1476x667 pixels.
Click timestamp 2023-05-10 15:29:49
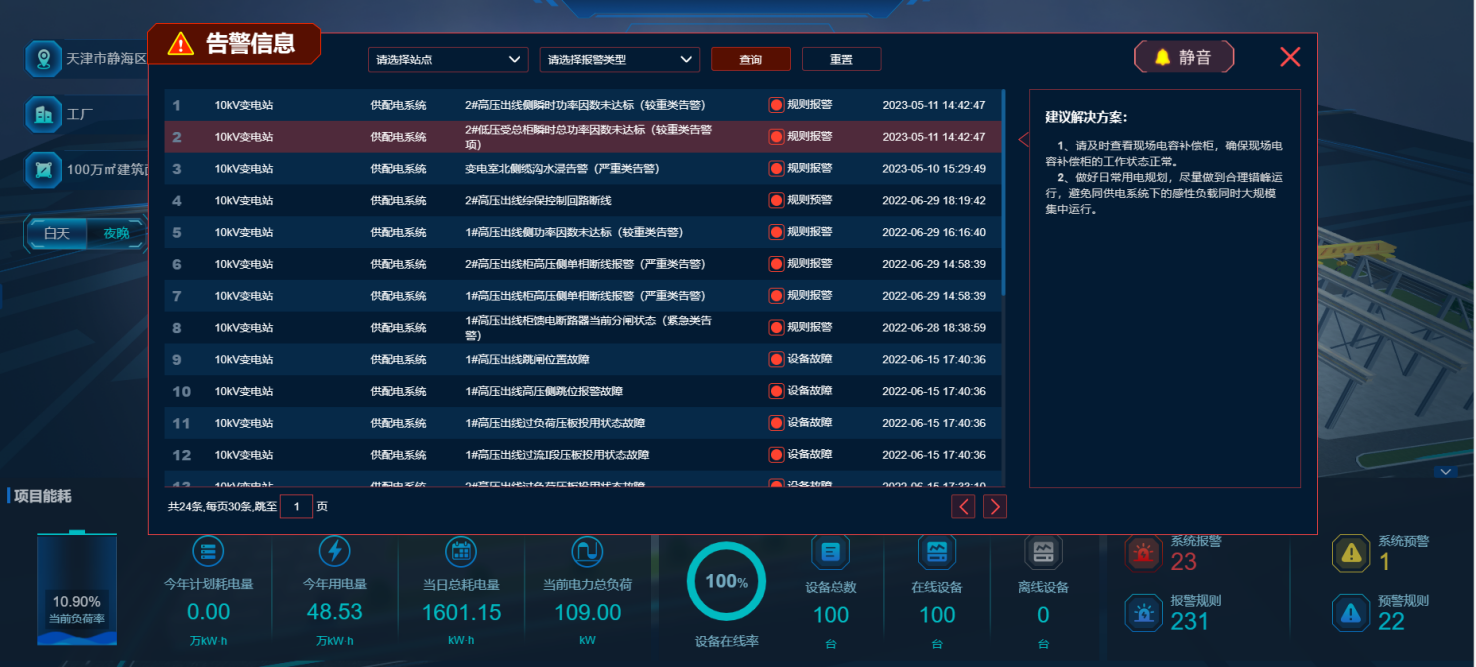click(x=934, y=169)
